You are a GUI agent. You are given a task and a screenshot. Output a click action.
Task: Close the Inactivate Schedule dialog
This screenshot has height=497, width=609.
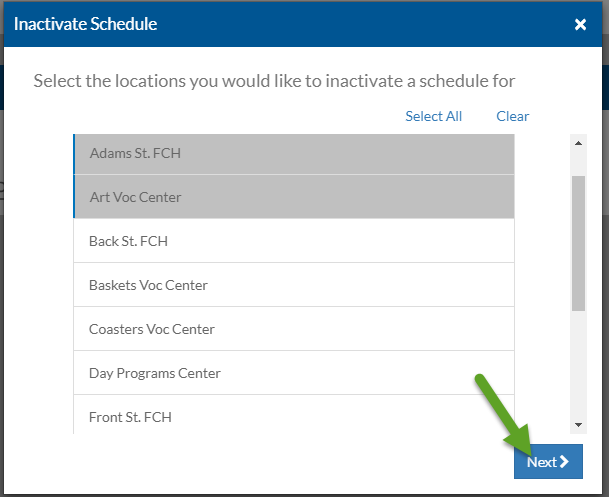[580, 24]
